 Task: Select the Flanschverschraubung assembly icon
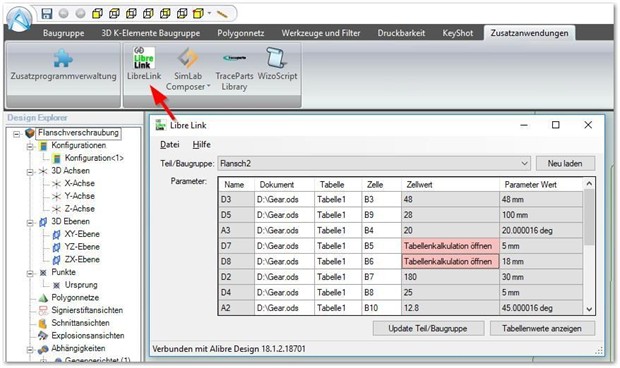[30, 133]
